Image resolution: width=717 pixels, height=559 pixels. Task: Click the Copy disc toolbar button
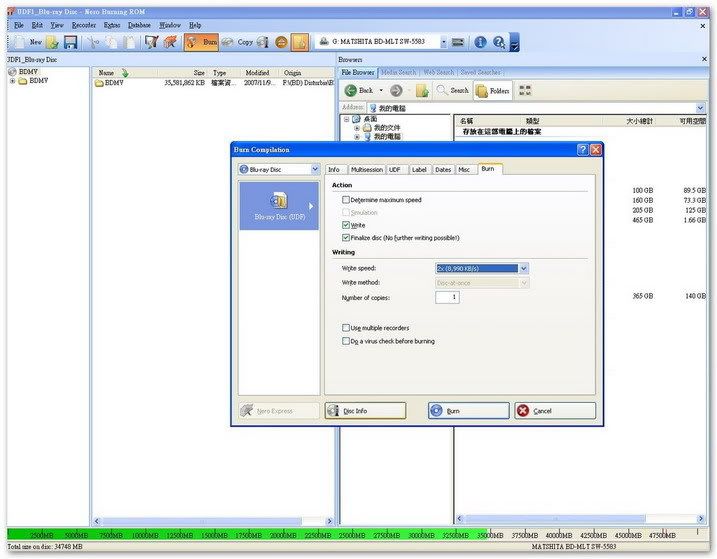pyautogui.click(x=238, y=42)
